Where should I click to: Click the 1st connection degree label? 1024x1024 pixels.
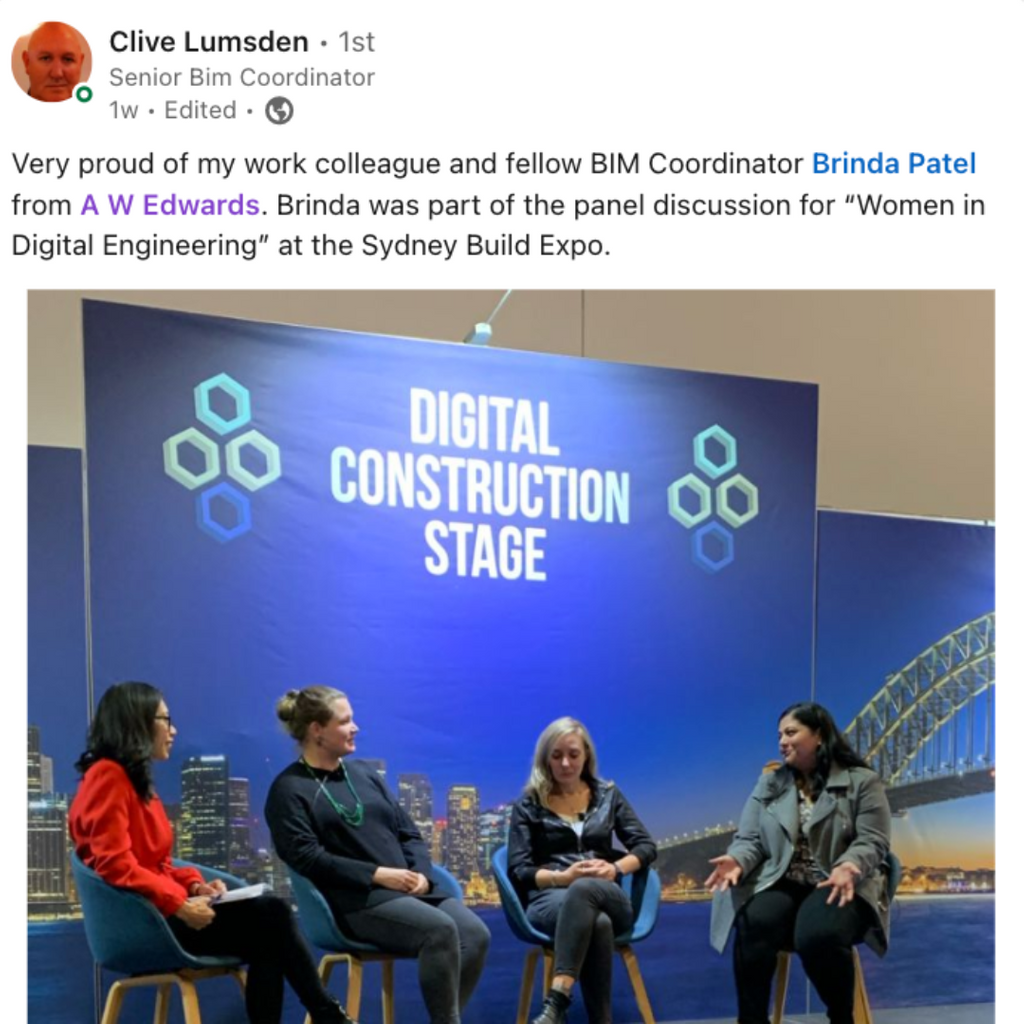(357, 42)
